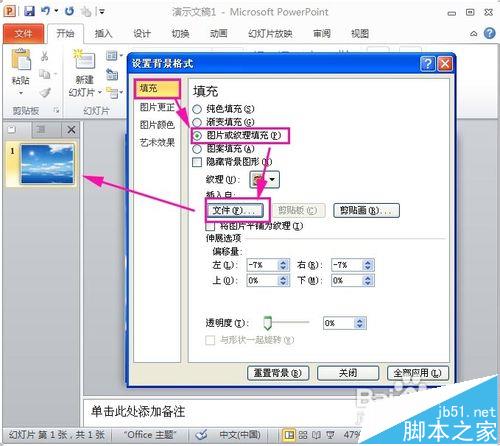
Task: Toggle Tile picture as texture checkbox
Action: [x=210, y=226]
